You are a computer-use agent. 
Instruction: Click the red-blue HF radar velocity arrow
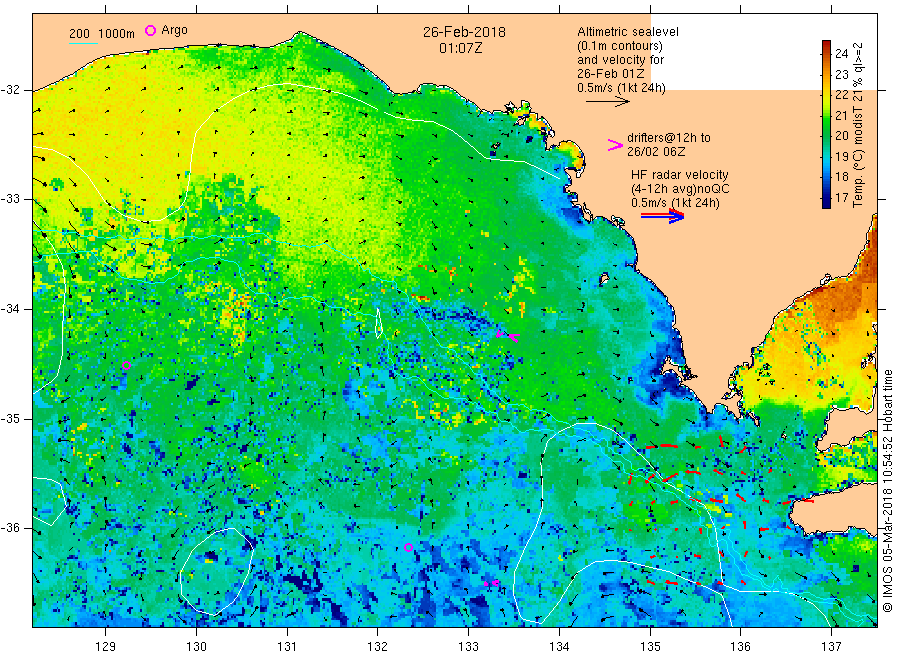pyautogui.click(x=662, y=215)
